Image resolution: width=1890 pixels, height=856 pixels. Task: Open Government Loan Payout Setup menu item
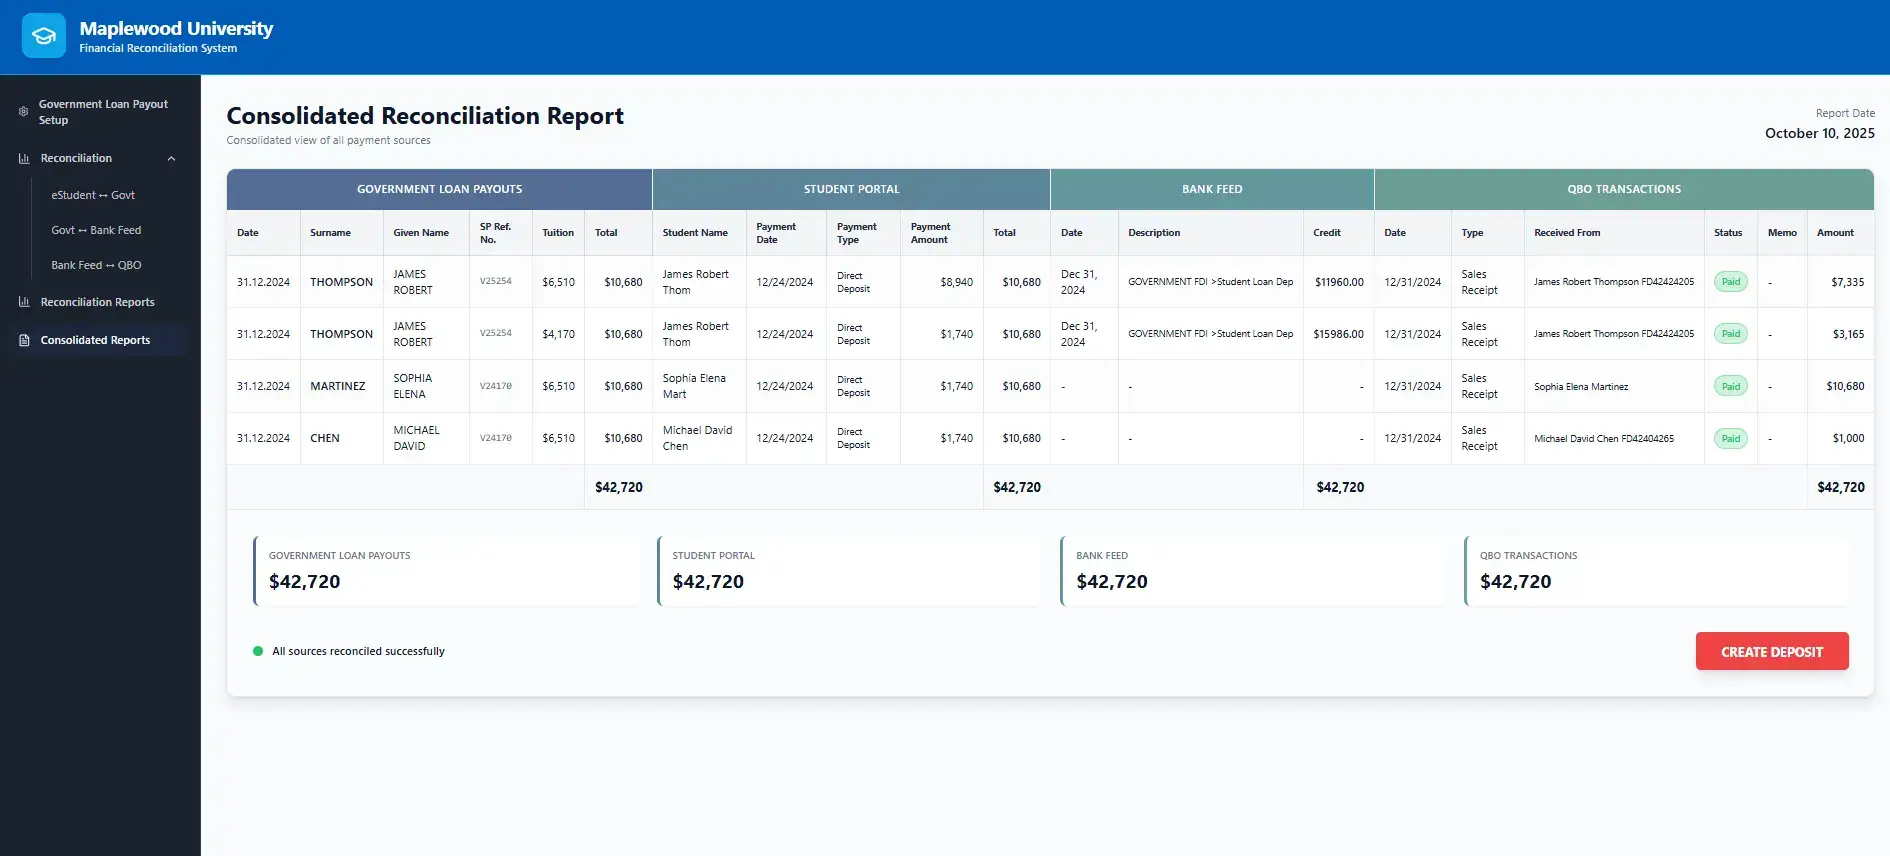[x=103, y=112]
